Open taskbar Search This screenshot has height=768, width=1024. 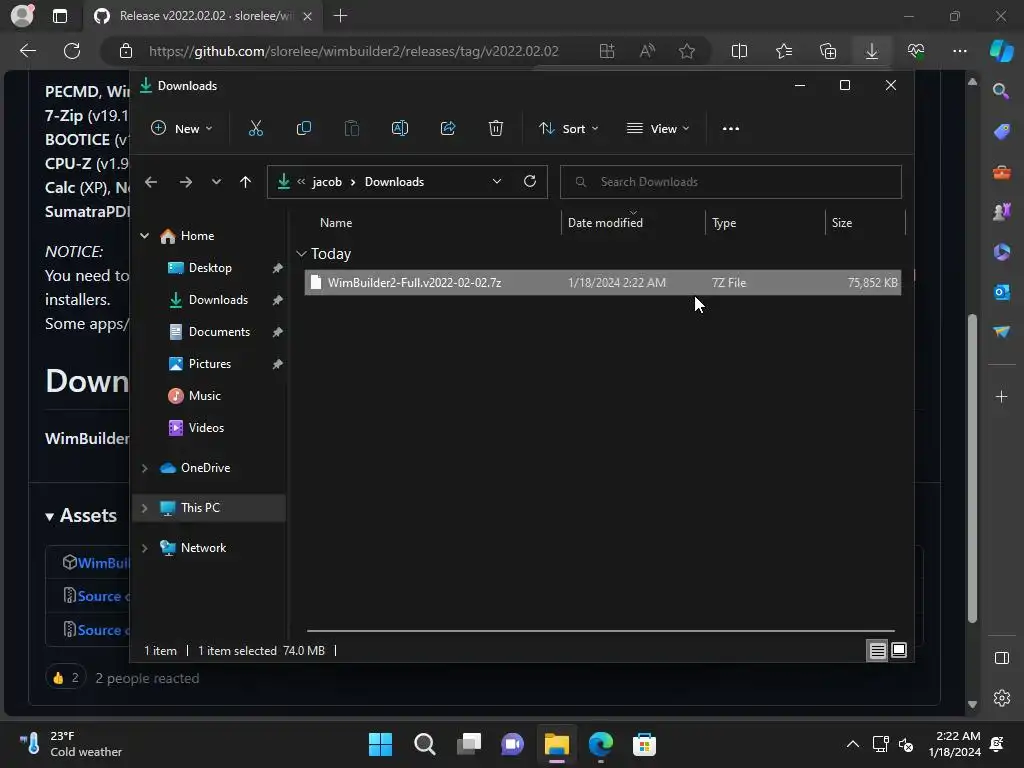click(x=424, y=744)
